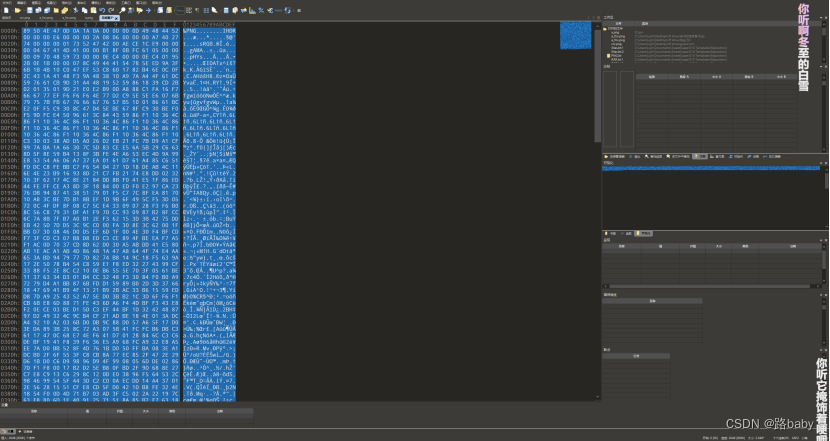Click the active tab below the output panel
Screen dimensions: 830x441
point(644,233)
